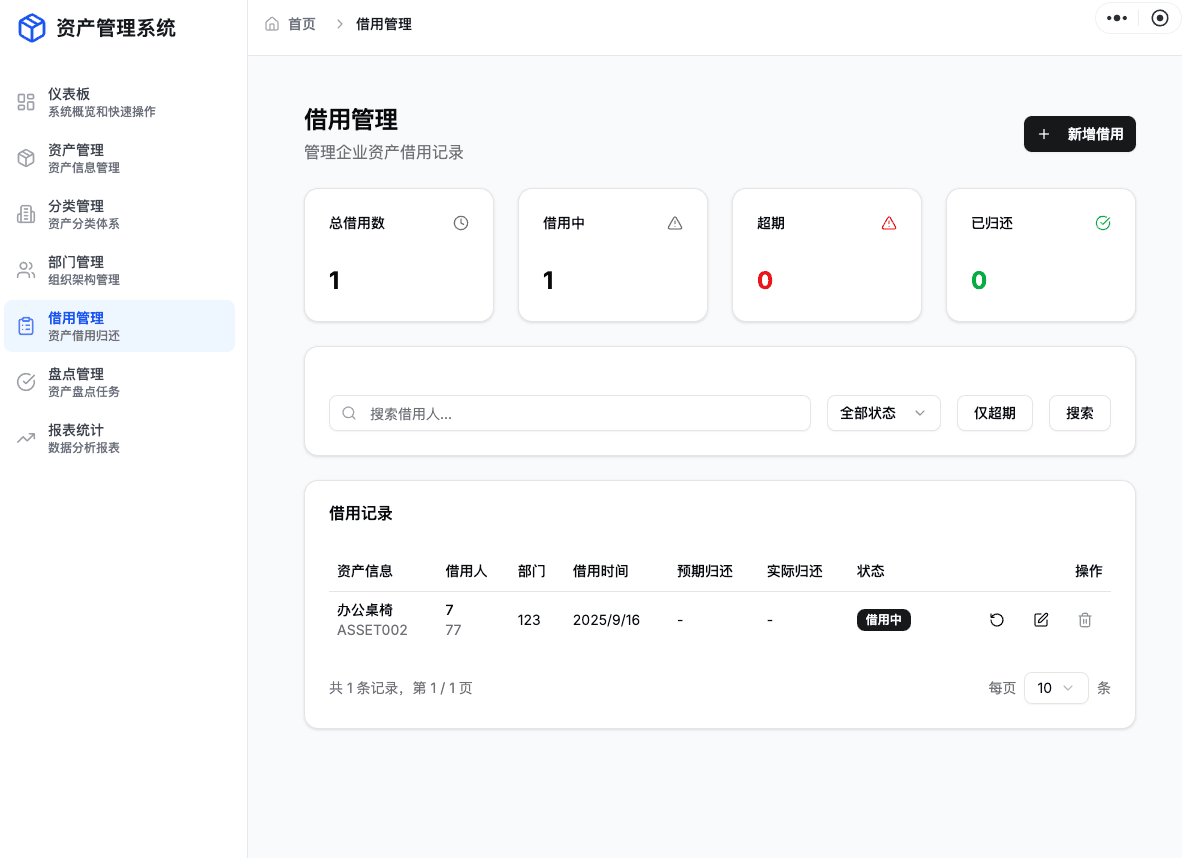This screenshot has width=1182, height=858.
Task: Click the trash delete icon for ASSET002
Action: 1085,620
